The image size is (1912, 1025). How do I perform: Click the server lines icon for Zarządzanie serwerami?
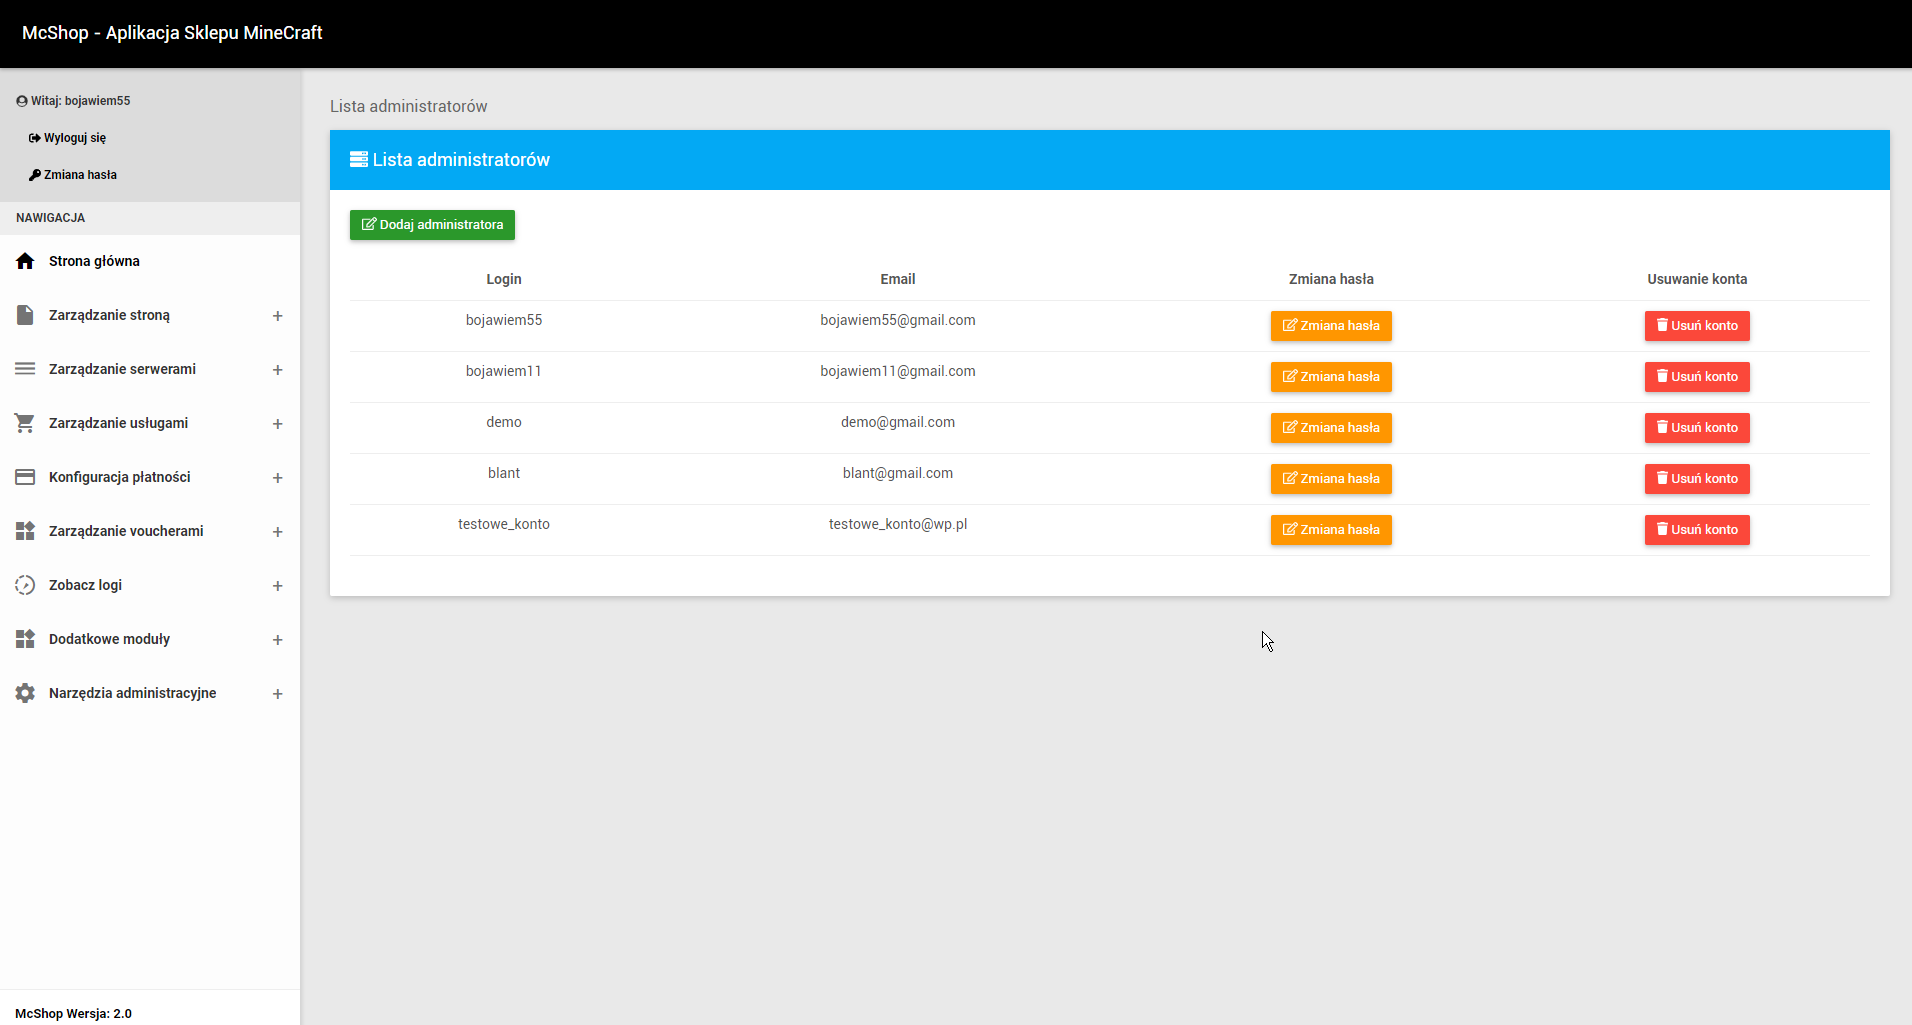(25, 369)
